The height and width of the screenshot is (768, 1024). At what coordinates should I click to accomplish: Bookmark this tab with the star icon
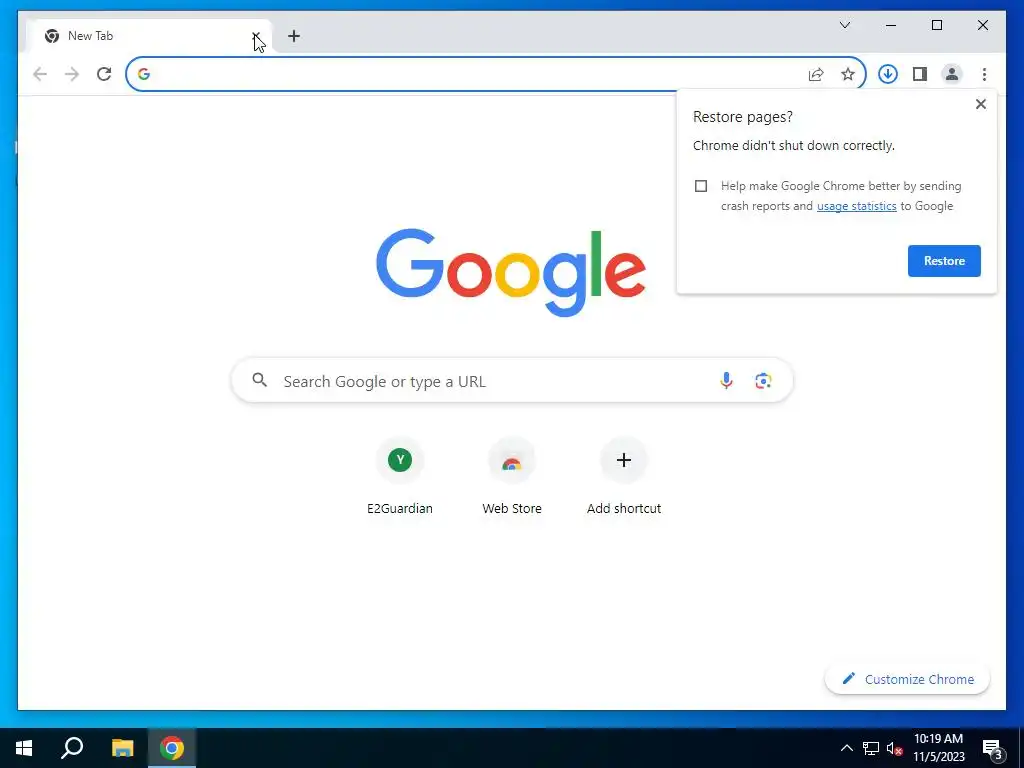[x=848, y=74]
